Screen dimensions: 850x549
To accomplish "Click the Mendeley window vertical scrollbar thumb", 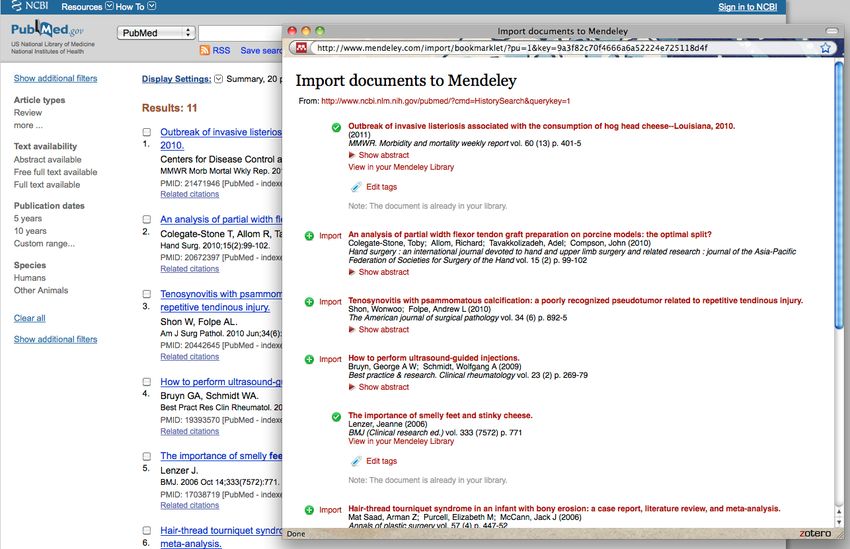I will (x=839, y=195).
